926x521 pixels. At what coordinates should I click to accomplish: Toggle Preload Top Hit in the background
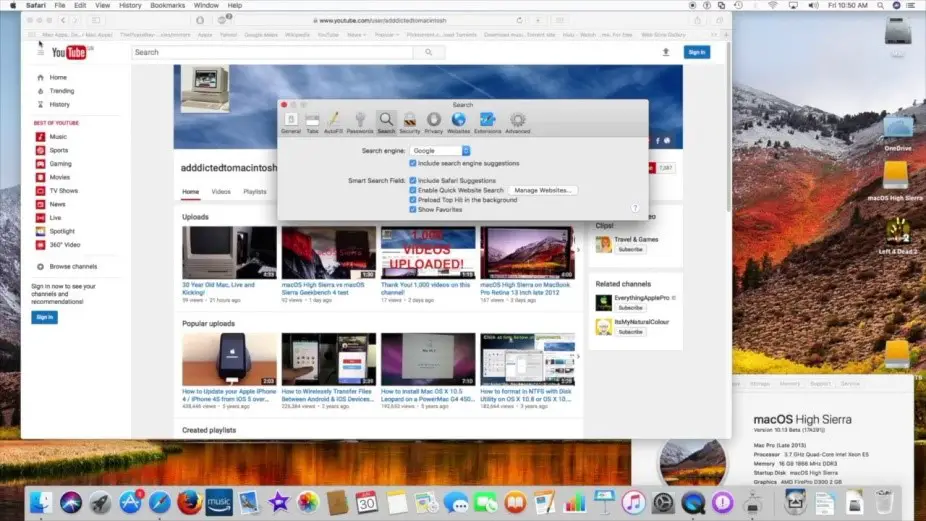(413, 200)
